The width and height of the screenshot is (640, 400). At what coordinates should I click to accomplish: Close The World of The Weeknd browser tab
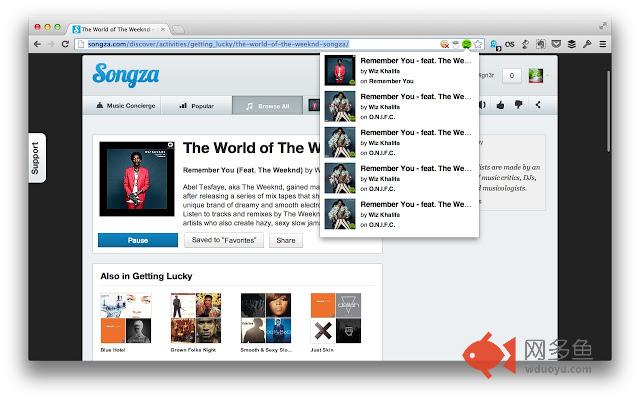163,29
